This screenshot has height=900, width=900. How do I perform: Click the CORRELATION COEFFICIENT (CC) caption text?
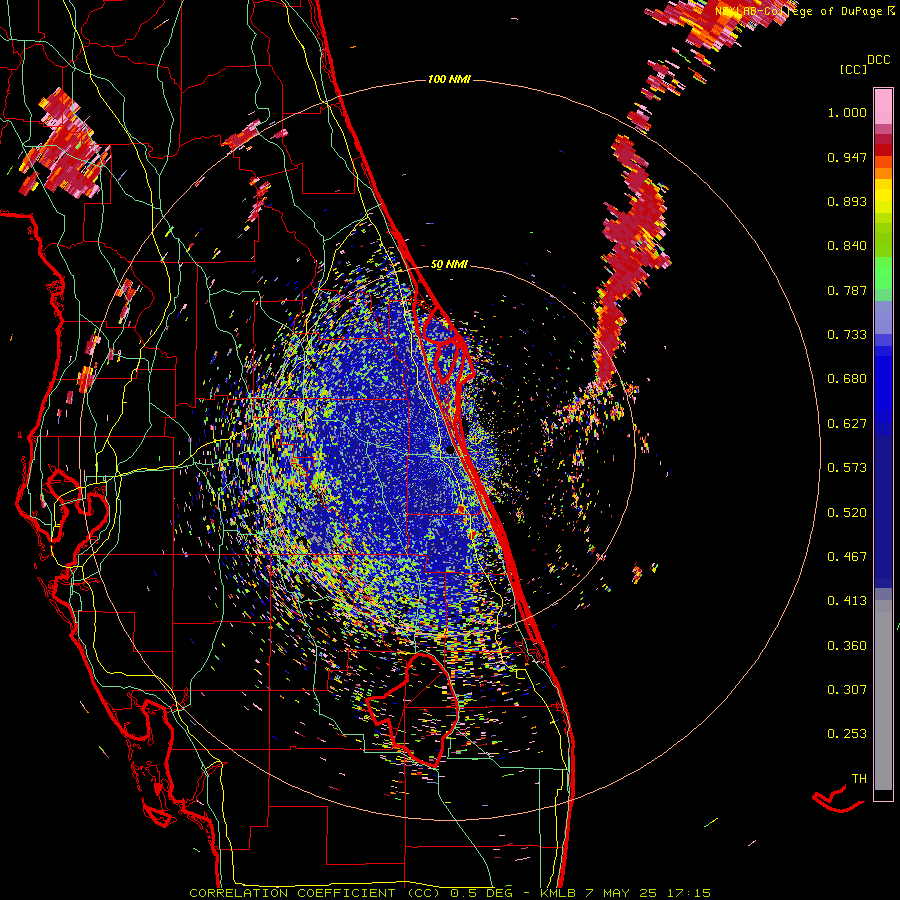pos(315,893)
